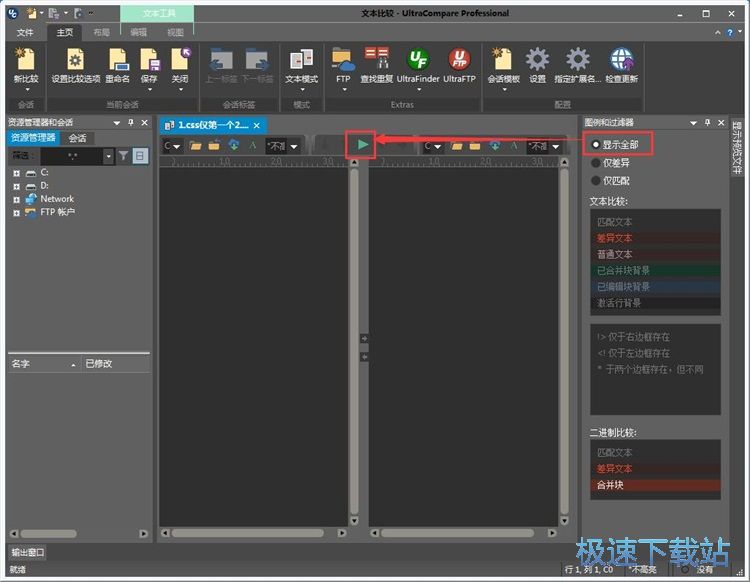Select the 仅差异 radio button
Screen dimensions: 750x582
(596, 162)
